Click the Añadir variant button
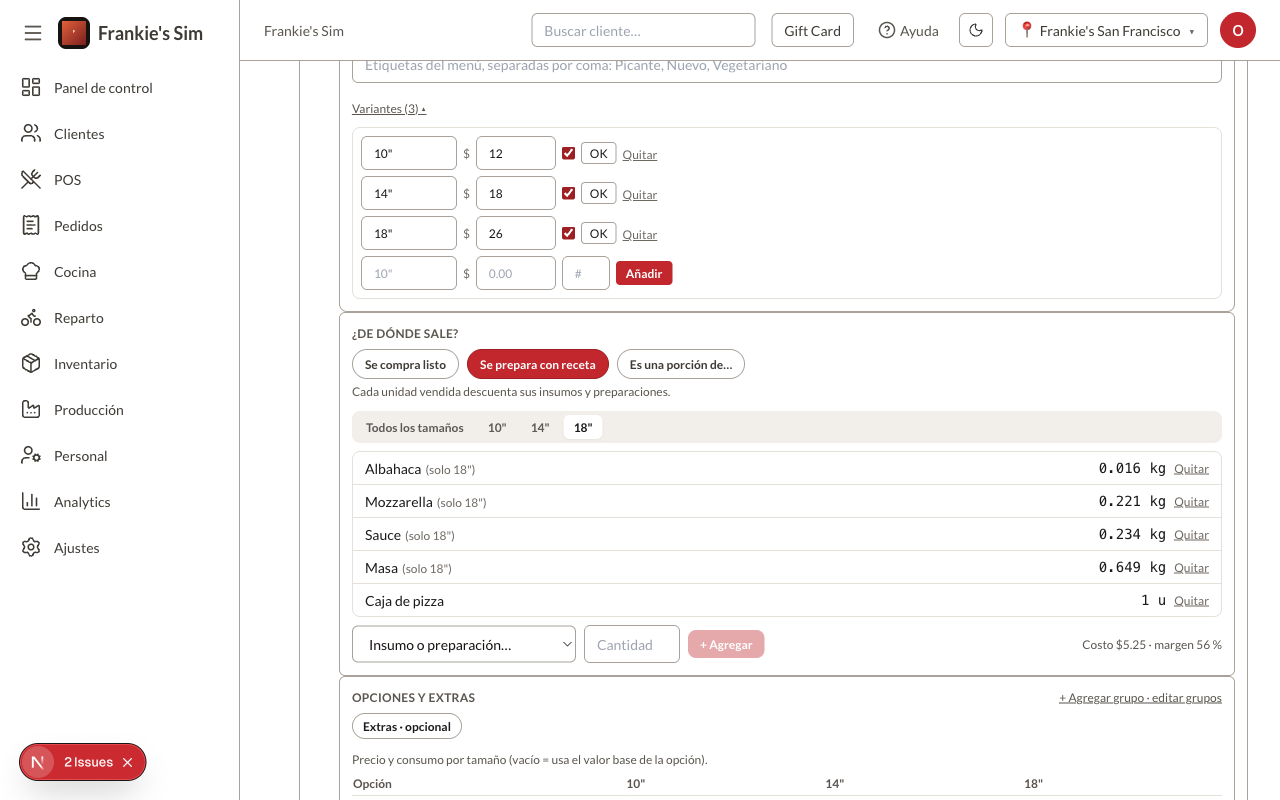 click(644, 273)
